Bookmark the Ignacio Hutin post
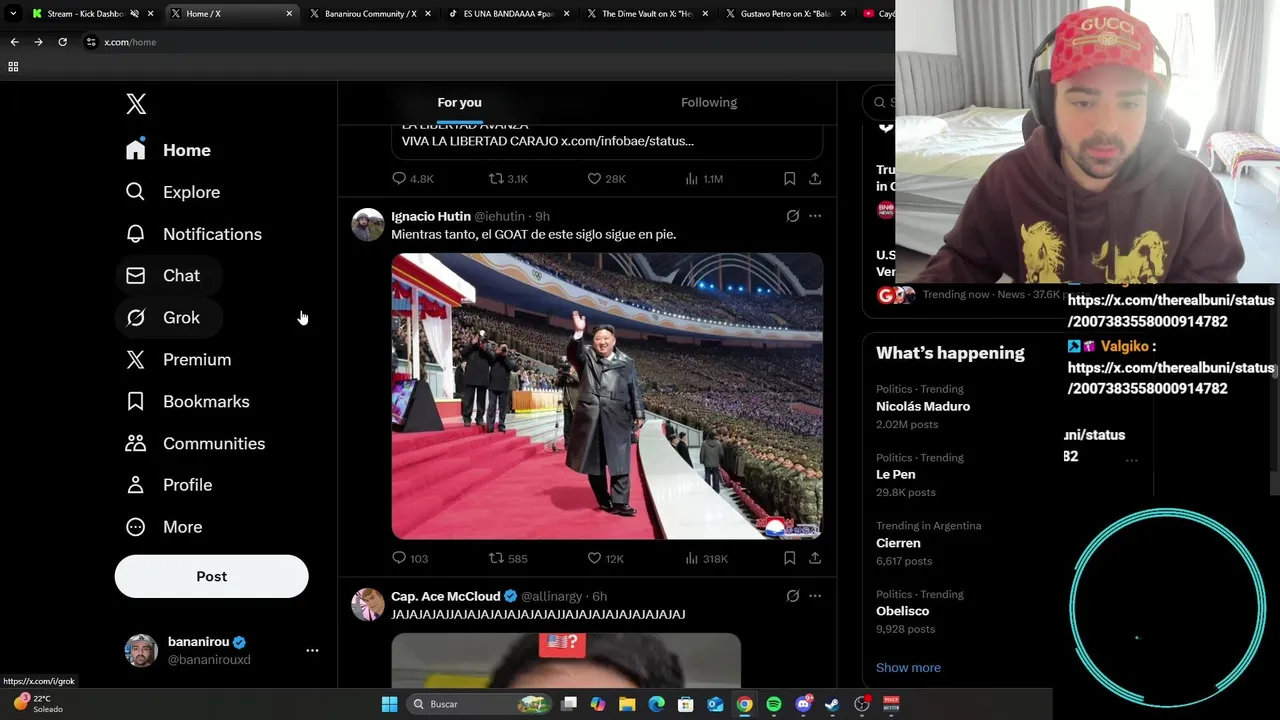The height and width of the screenshot is (720, 1280). coord(789,558)
